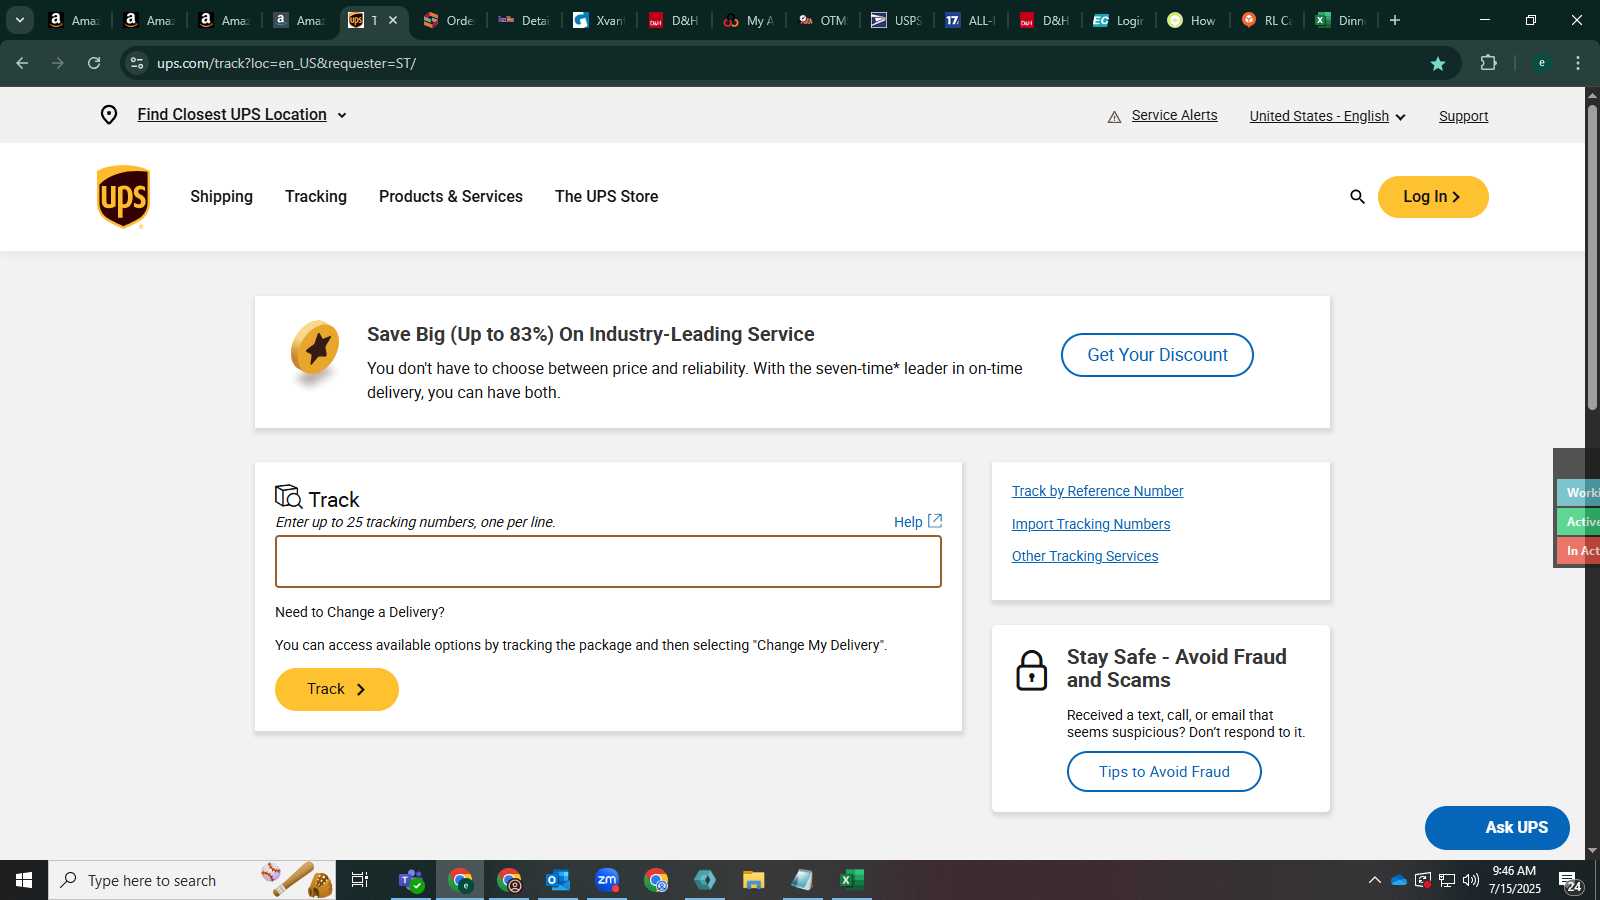Click the browser address bar URL

286,63
